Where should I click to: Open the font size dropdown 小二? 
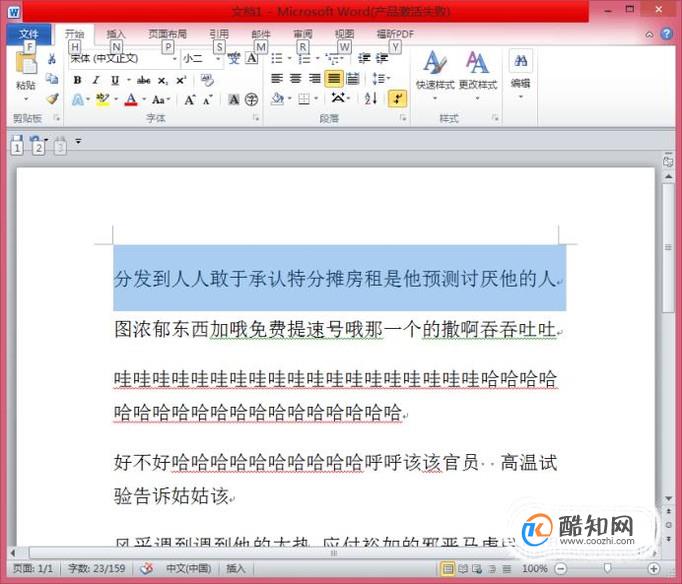pos(218,58)
